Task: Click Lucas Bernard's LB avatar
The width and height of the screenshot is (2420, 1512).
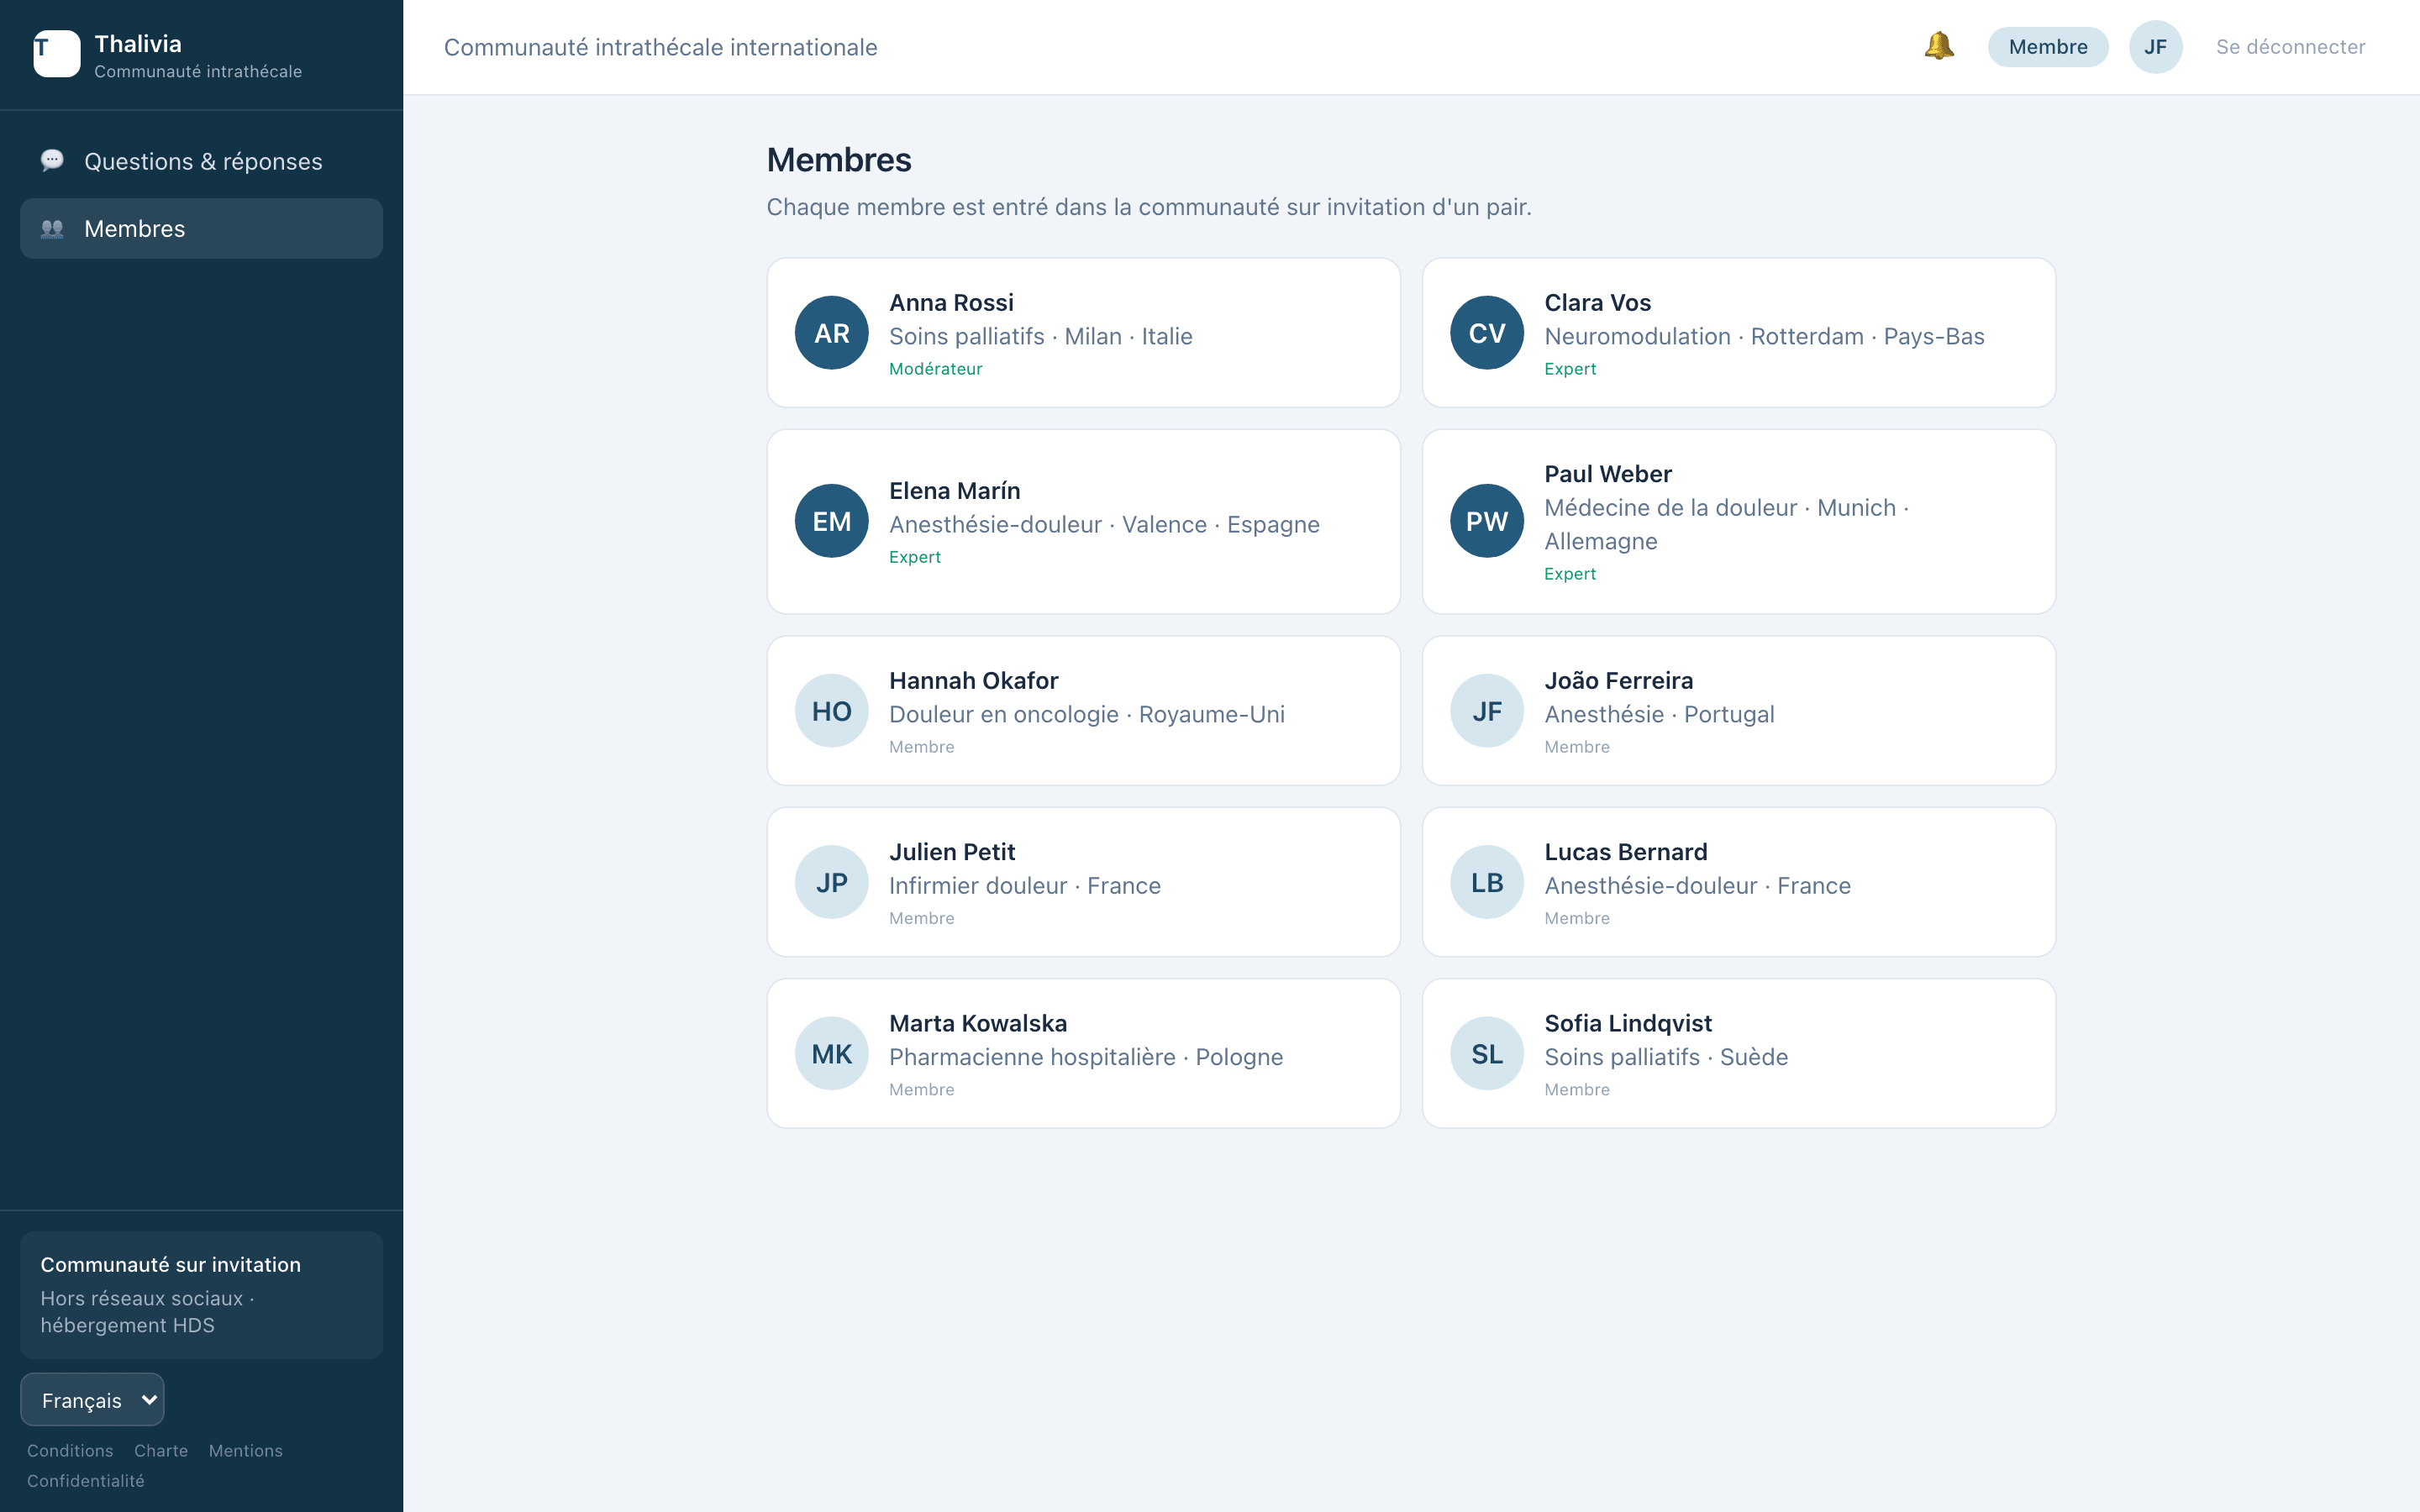Action: tap(1486, 882)
